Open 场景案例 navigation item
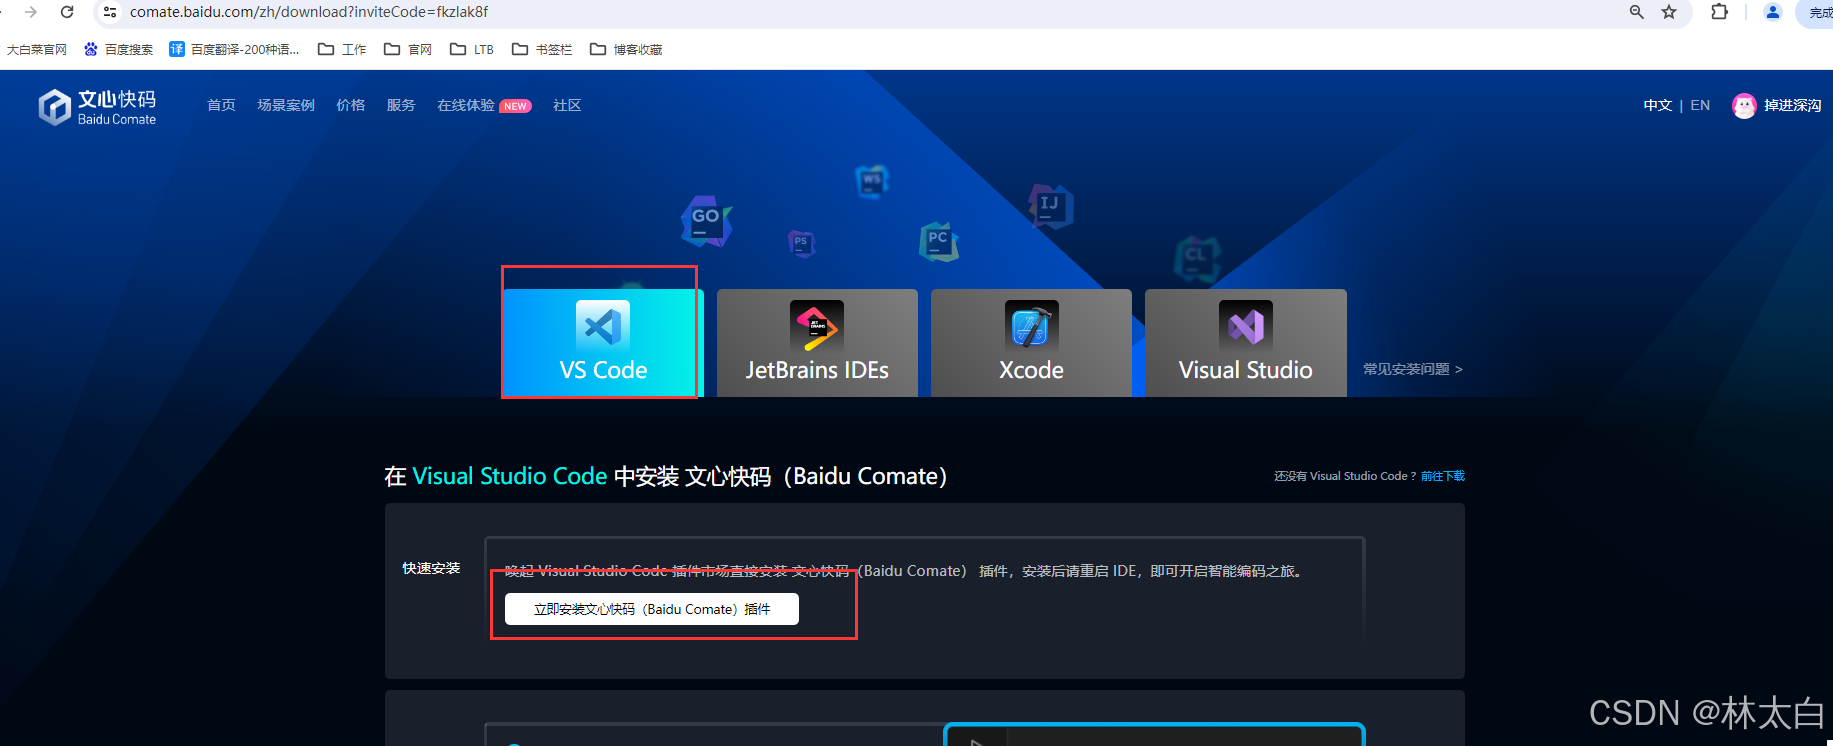The image size is (1833, 746). (286, 105)
